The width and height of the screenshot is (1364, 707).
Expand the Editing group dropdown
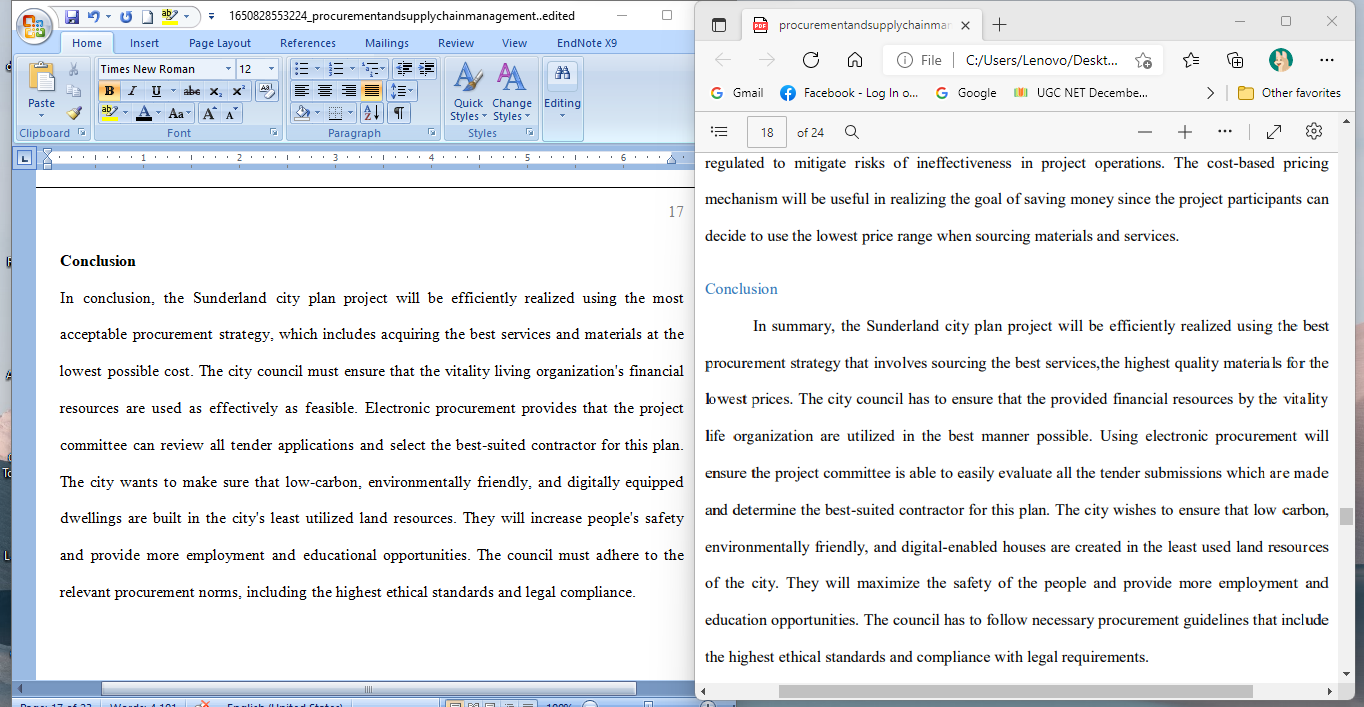coord(562,91)
